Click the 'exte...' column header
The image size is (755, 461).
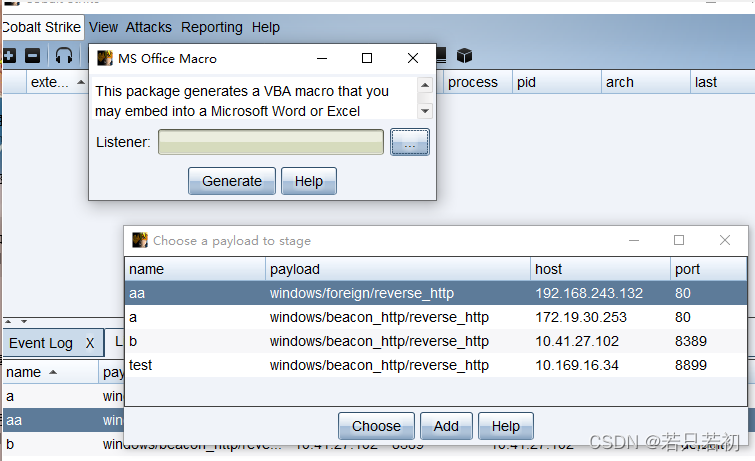click(57, 82)
